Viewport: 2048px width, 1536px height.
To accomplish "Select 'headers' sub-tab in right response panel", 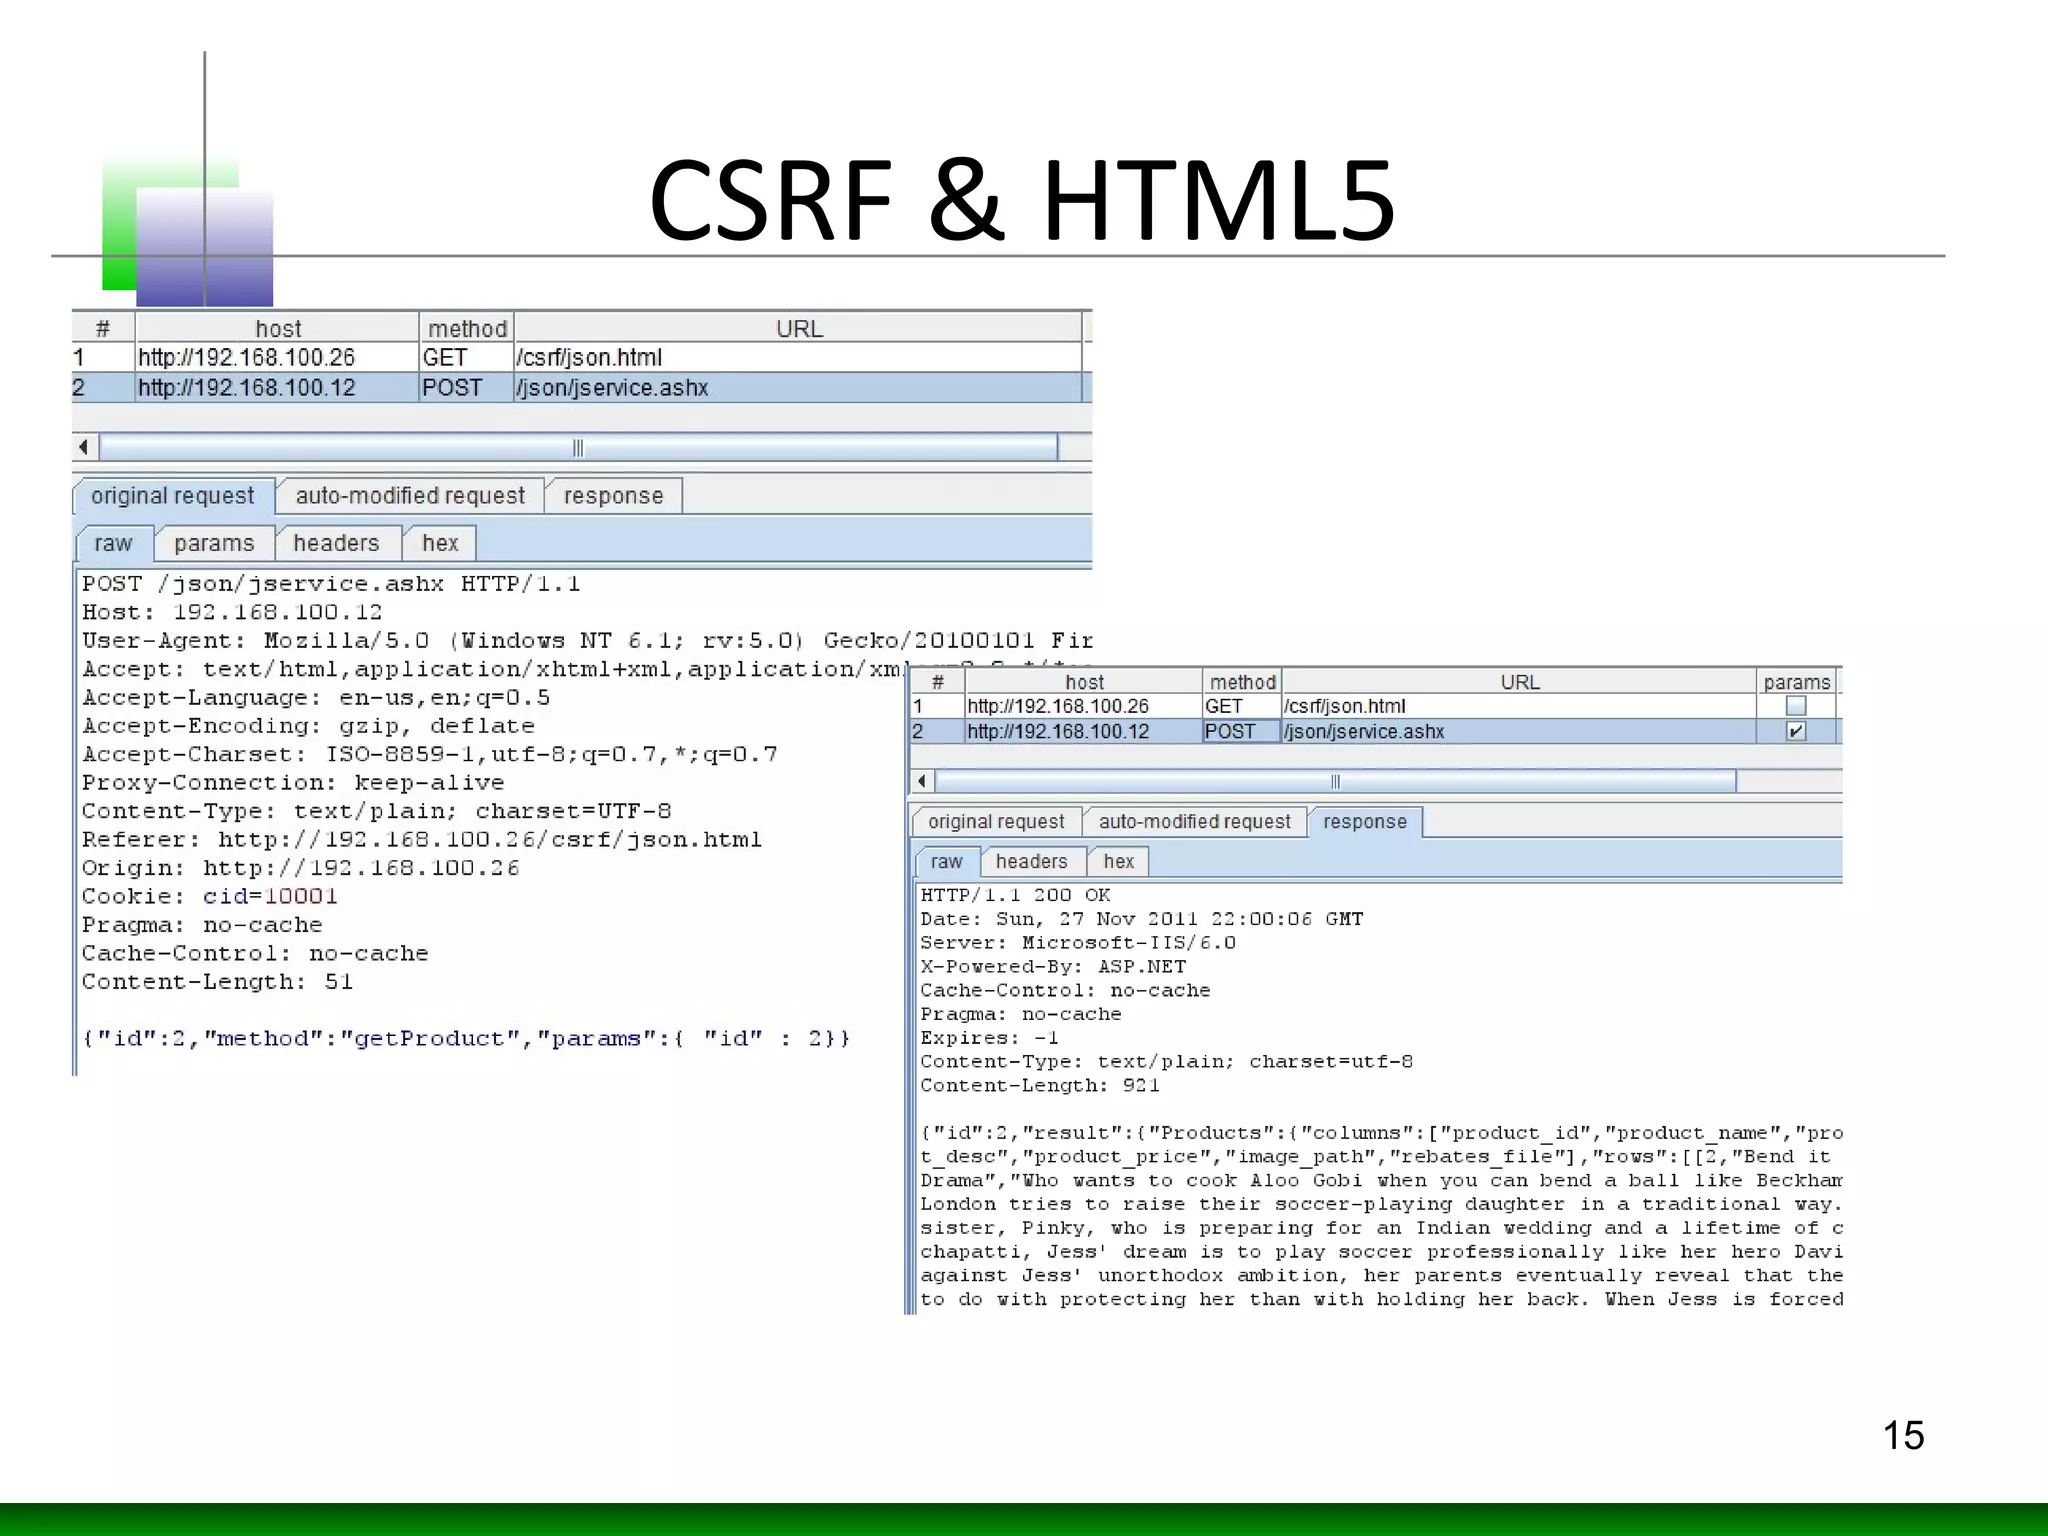I will [1031, 862].
